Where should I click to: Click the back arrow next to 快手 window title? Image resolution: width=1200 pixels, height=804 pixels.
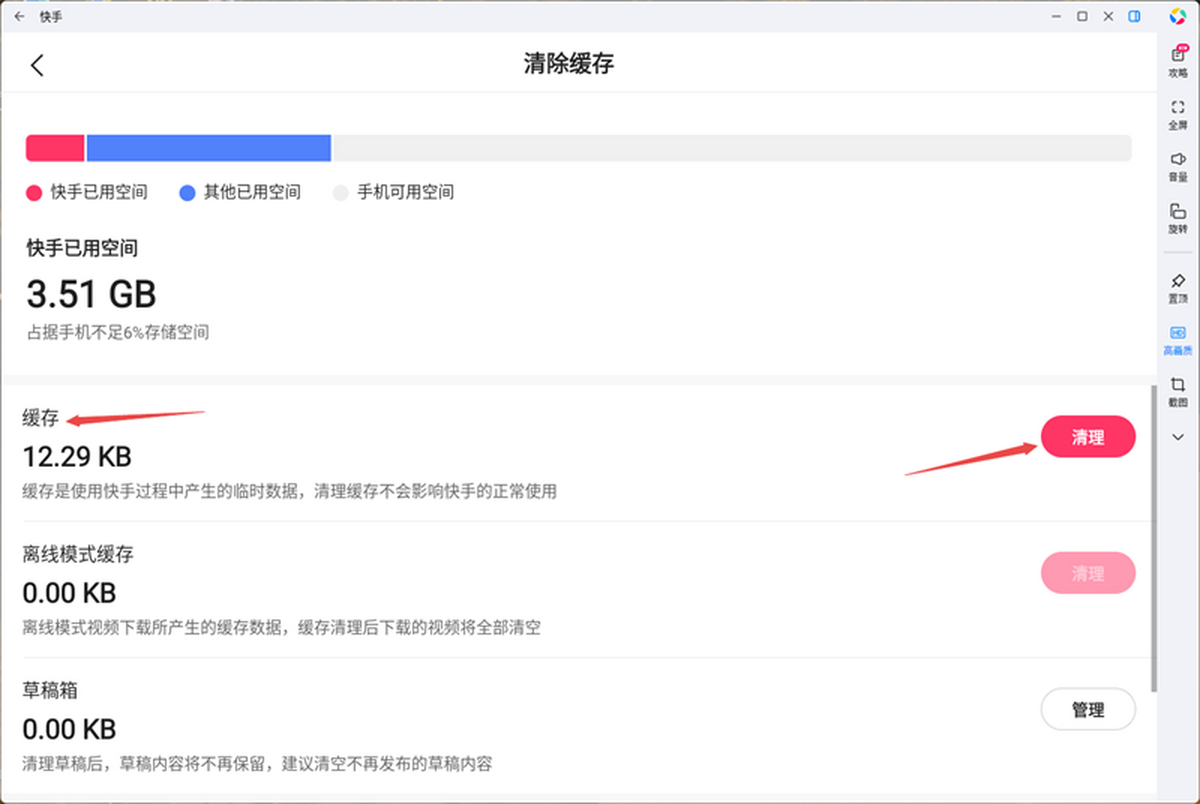click(x=19, y=16)
